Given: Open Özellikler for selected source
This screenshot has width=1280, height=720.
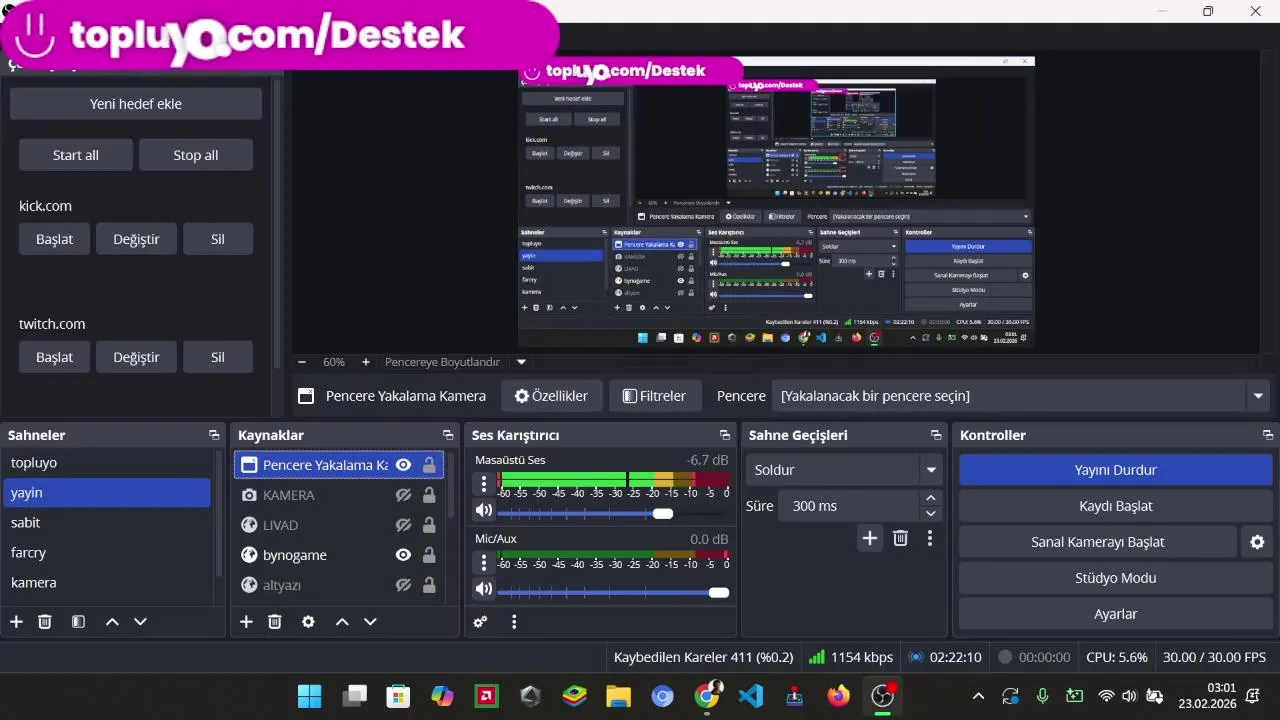Looking at the screenshot, I should pyautogui.click(x=551, y=396).
